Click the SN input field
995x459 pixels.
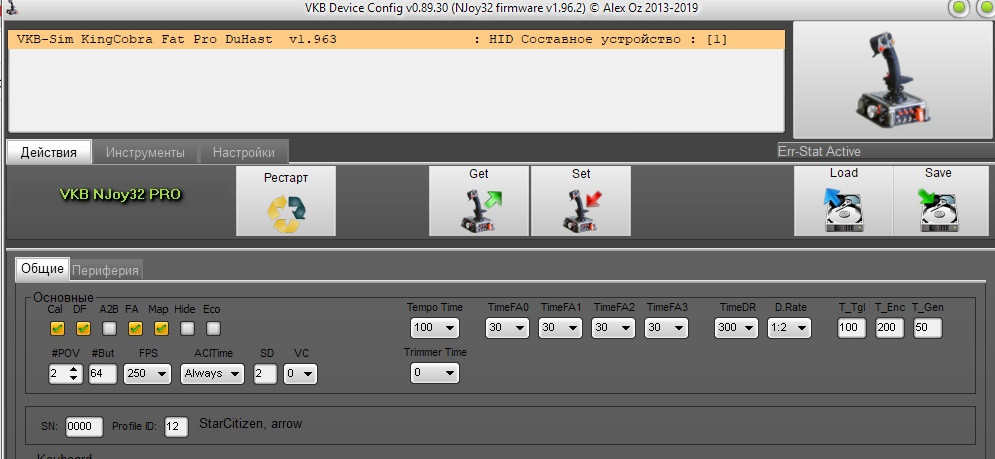(x=84, y=427)
